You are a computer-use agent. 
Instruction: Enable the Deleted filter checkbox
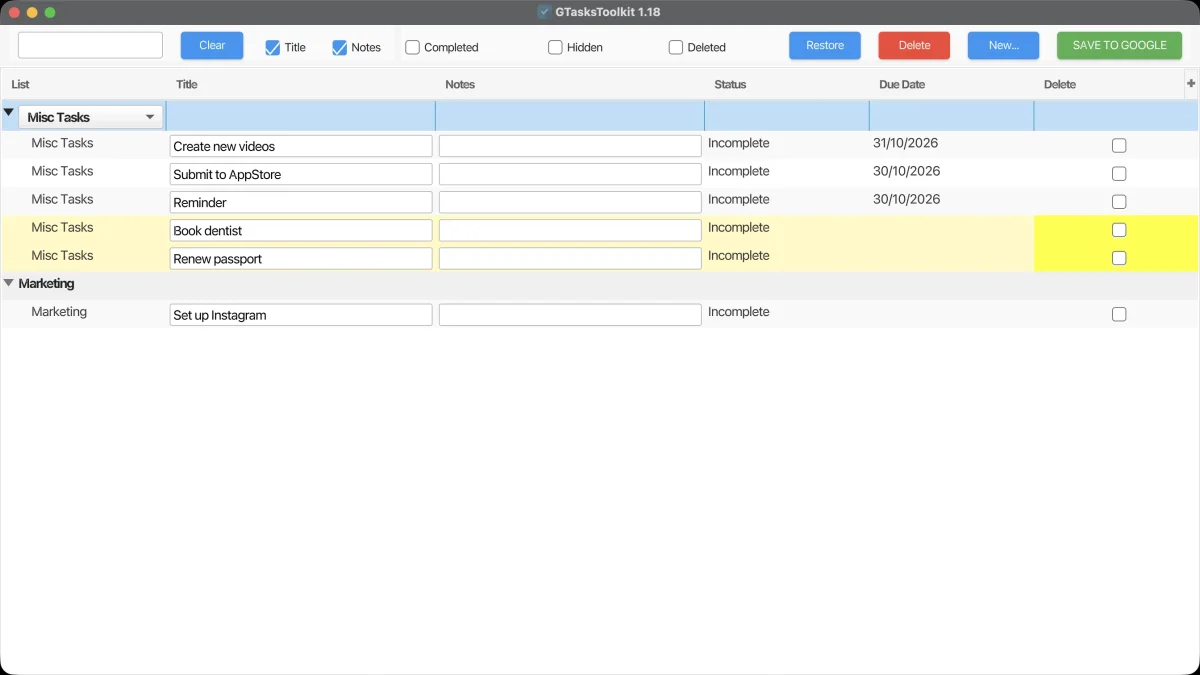click(x=676, y=47)
